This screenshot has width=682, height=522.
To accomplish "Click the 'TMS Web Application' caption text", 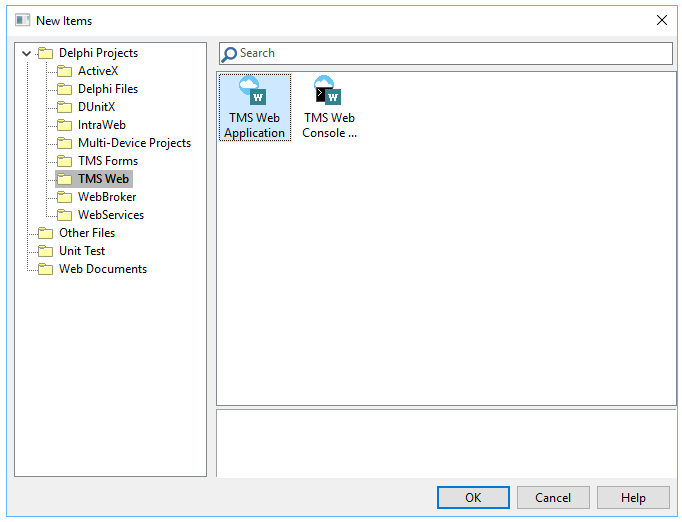I will [254, 126].
